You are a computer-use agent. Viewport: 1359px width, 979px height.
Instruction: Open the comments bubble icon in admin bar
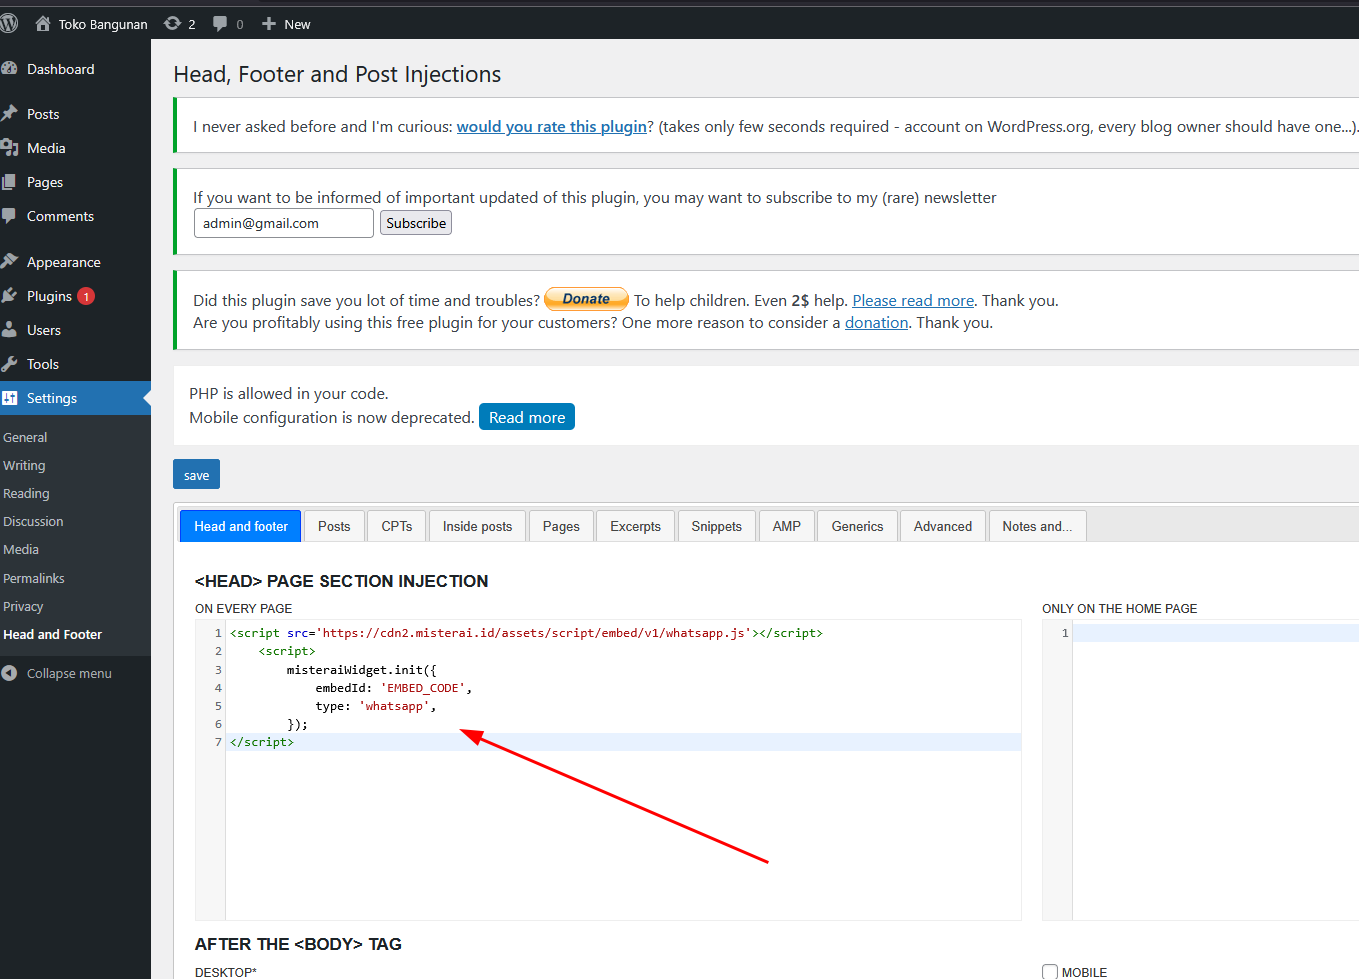coord(220,24)
